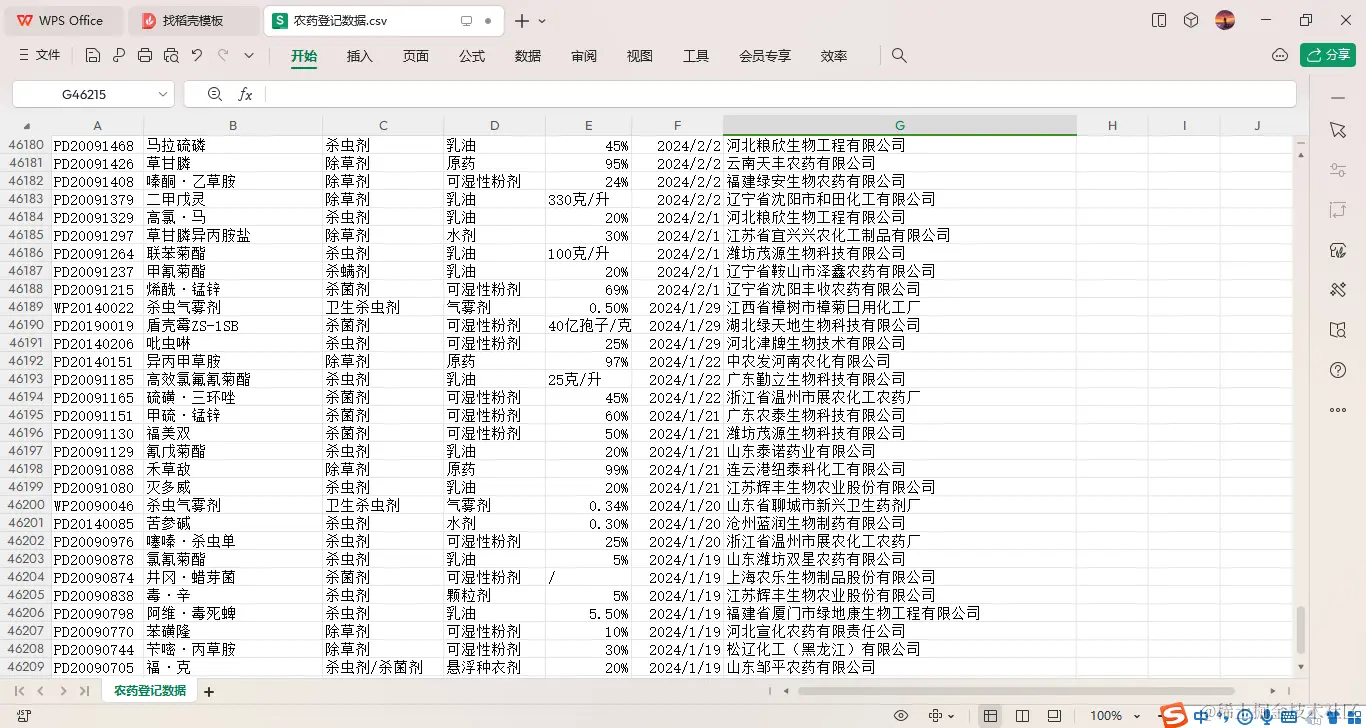Viewport: 1366px width, 728px height.
Task: Toggle the reading mode crosshair icon
Action: point(936,716)
